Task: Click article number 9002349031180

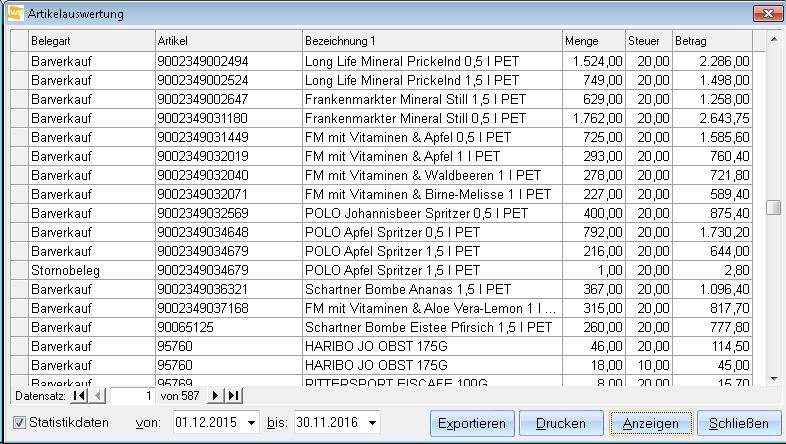Action: (x=203, y=118)
